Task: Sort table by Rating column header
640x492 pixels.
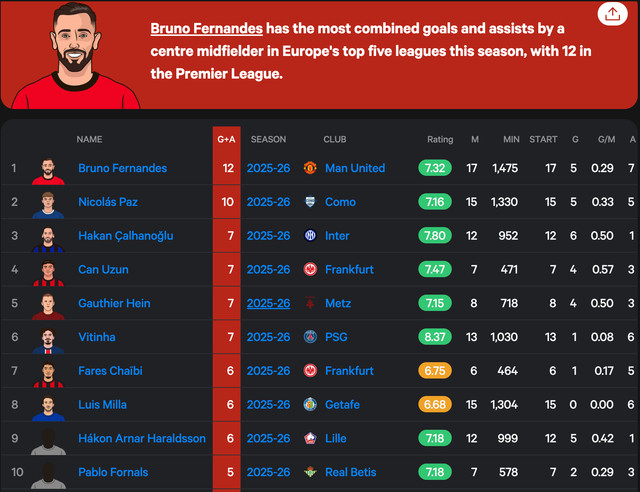Action: coord(440,140)
